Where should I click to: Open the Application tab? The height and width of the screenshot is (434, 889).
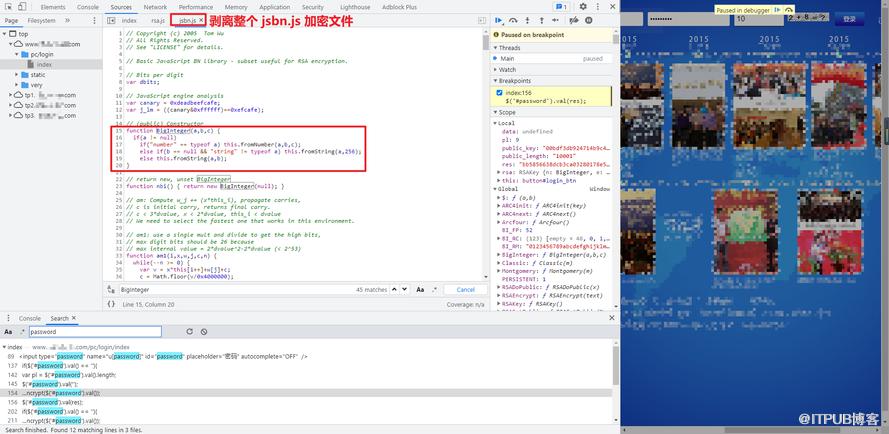274,7
